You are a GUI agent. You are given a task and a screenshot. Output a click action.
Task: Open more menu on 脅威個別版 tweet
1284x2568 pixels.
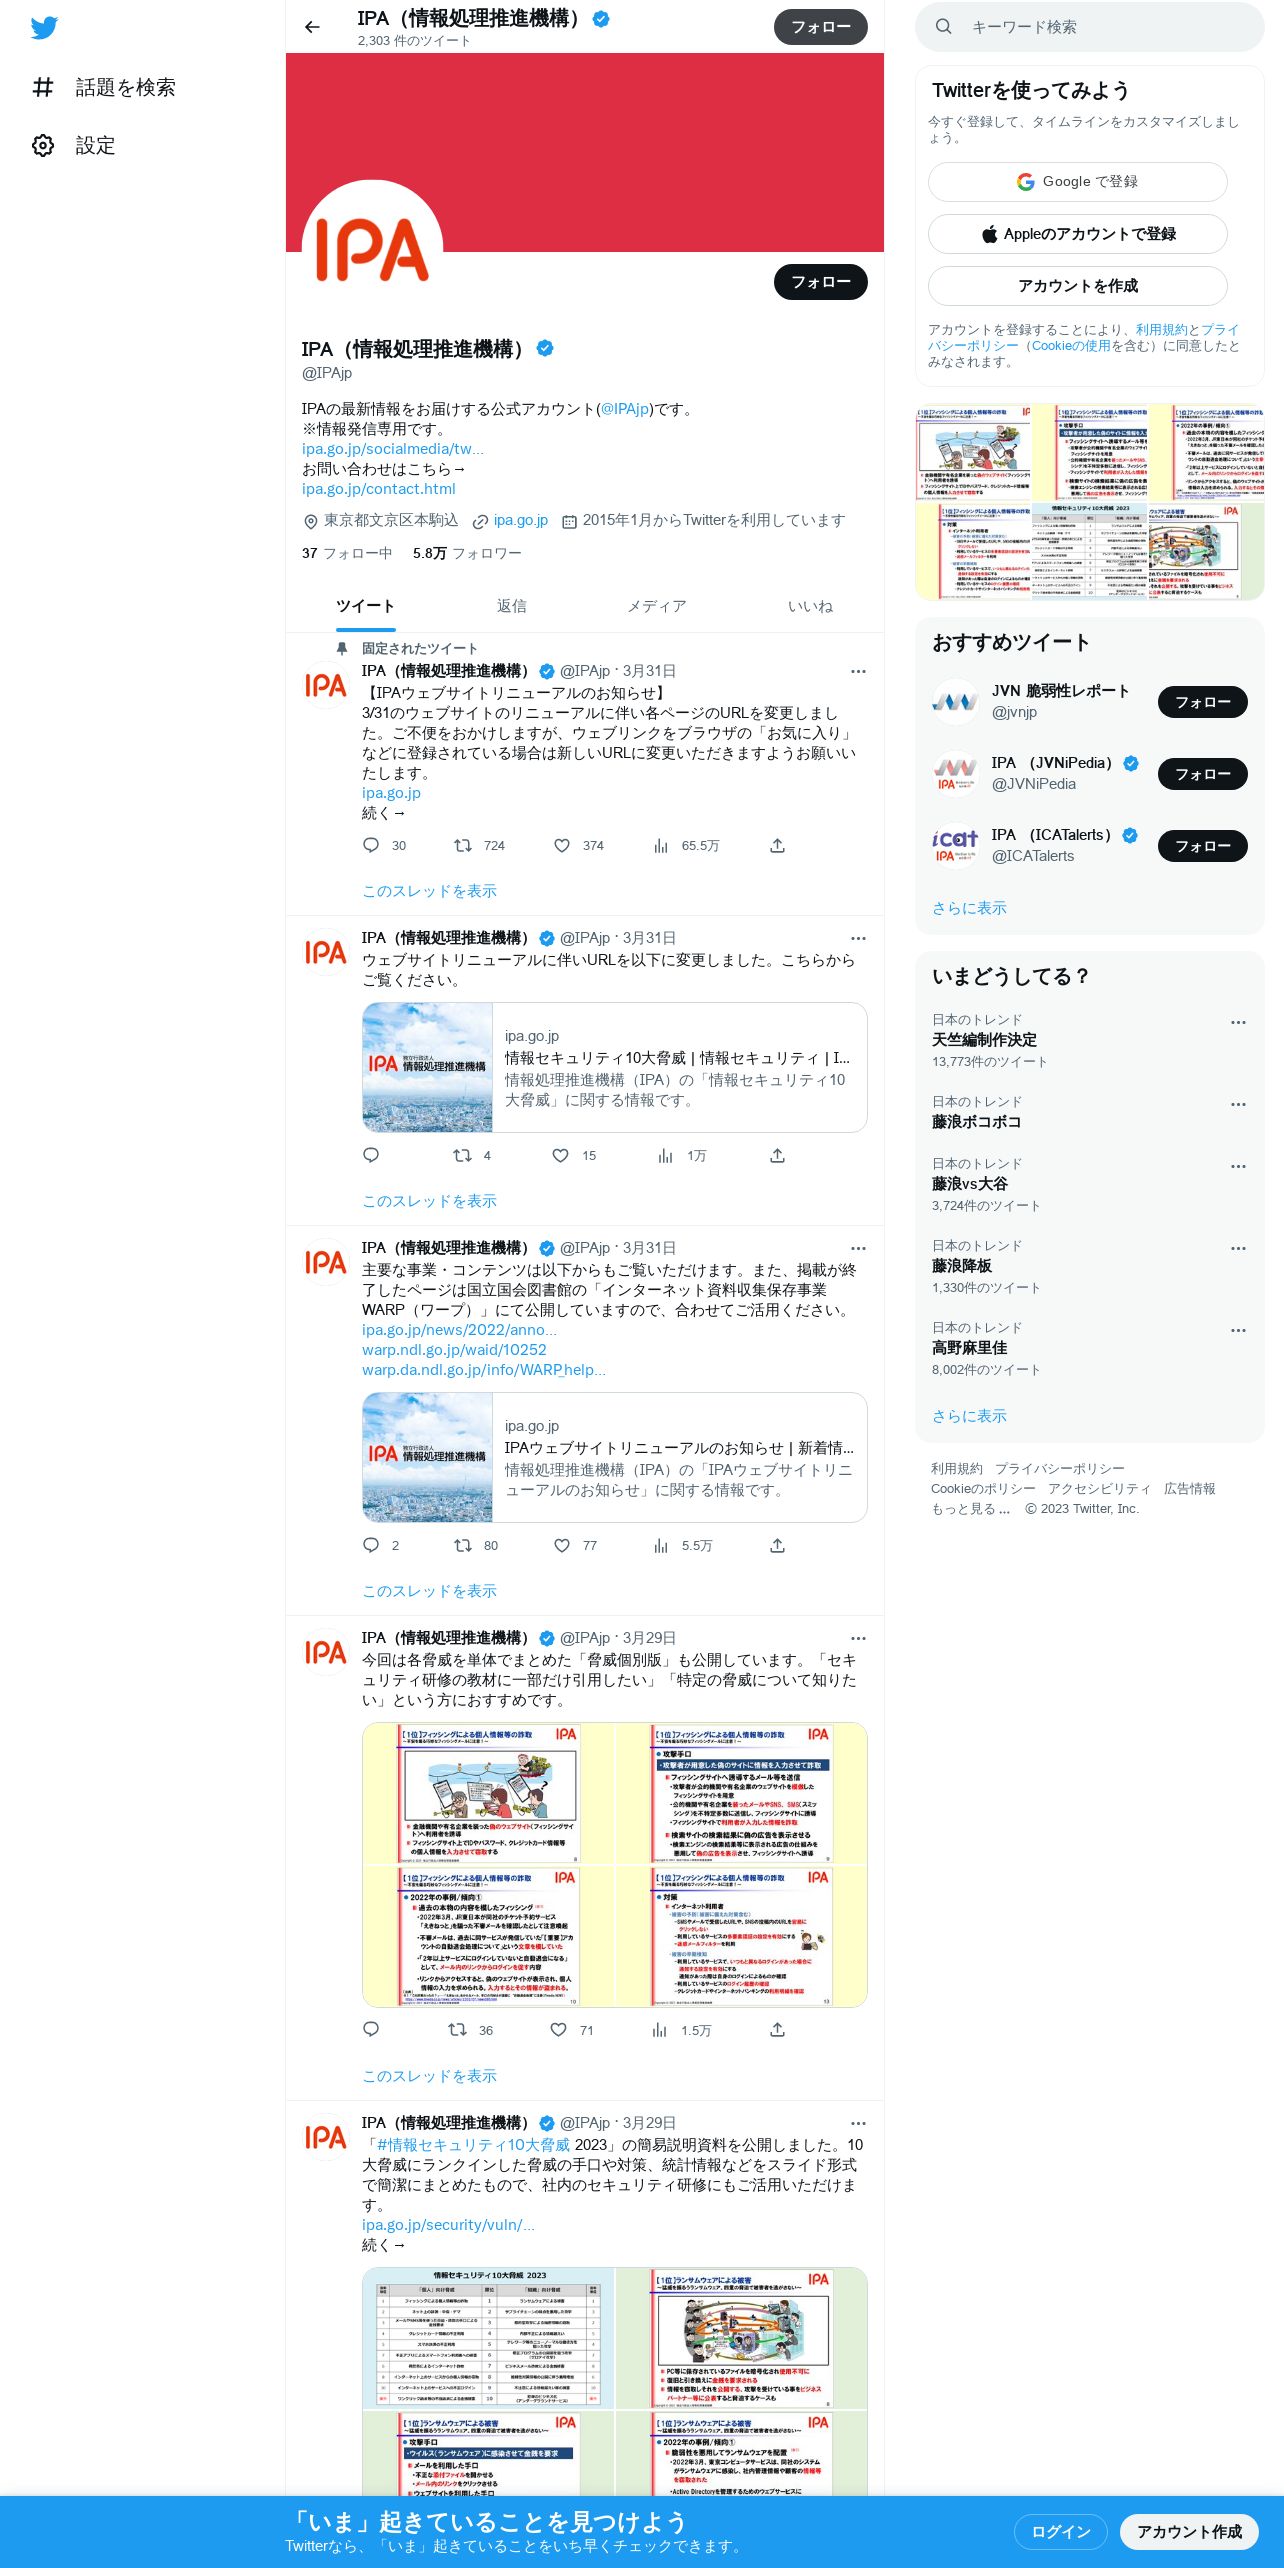(x=858, y=1638)
